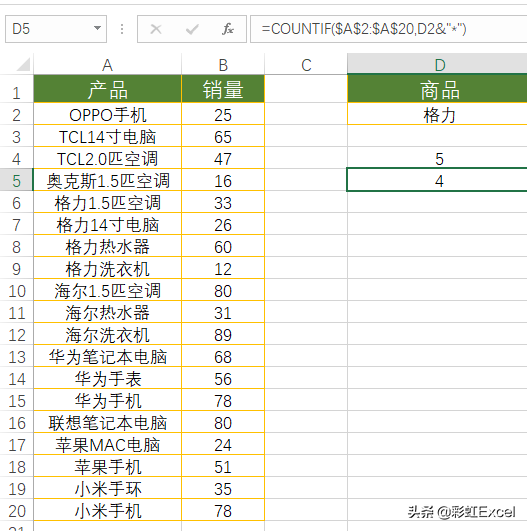Click active cell D5 showing 4
527x531 pixels.
coord(437,180)
